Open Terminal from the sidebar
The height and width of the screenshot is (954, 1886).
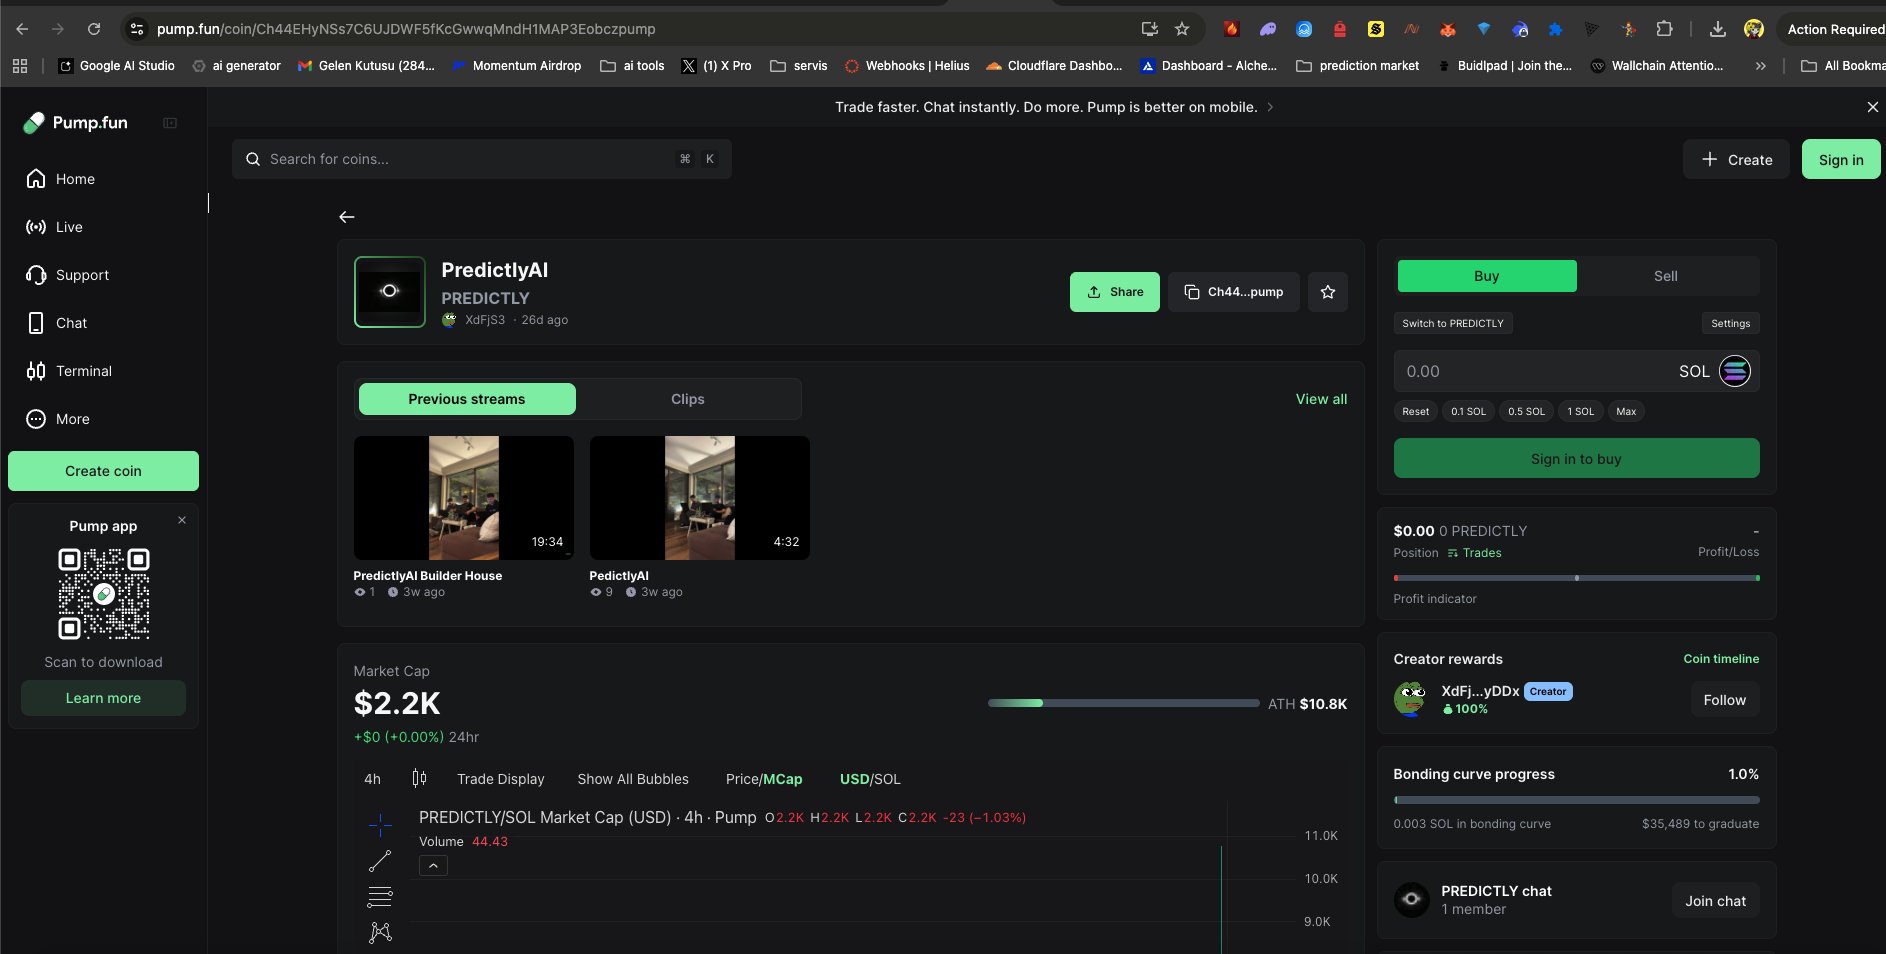84,371
